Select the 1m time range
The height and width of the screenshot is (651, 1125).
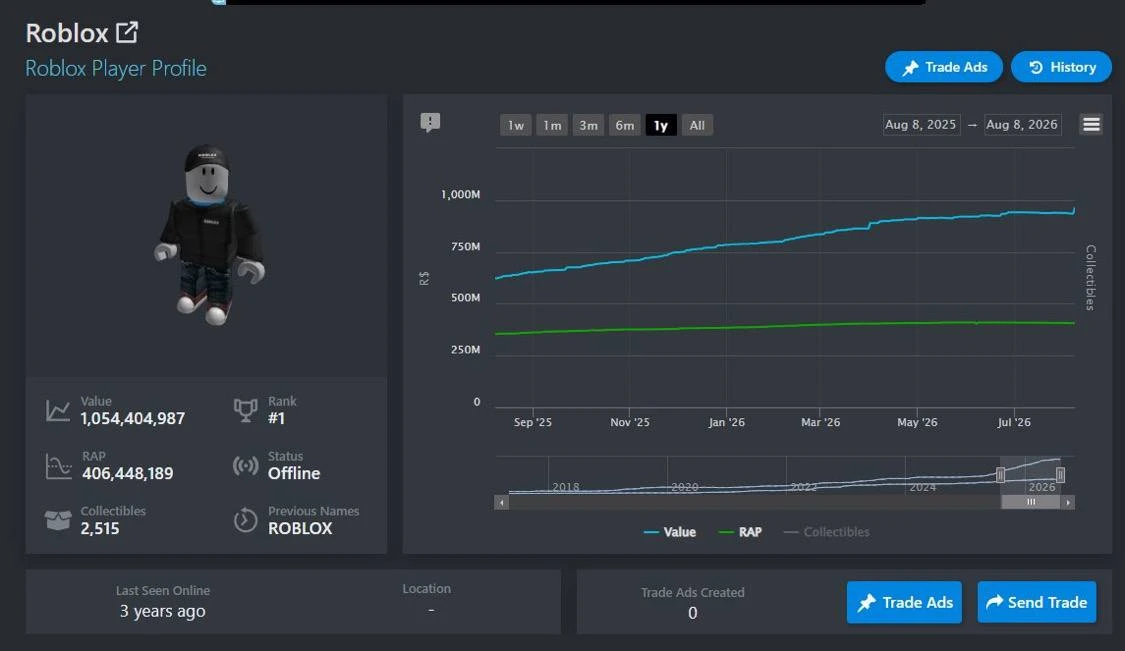pos(552,126)
